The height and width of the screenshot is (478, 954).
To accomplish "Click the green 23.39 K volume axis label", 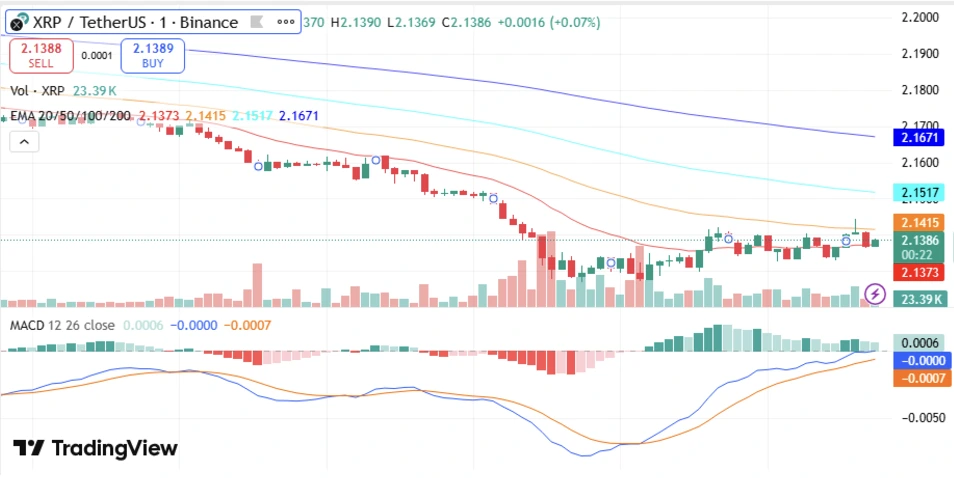I will point(919,298).
